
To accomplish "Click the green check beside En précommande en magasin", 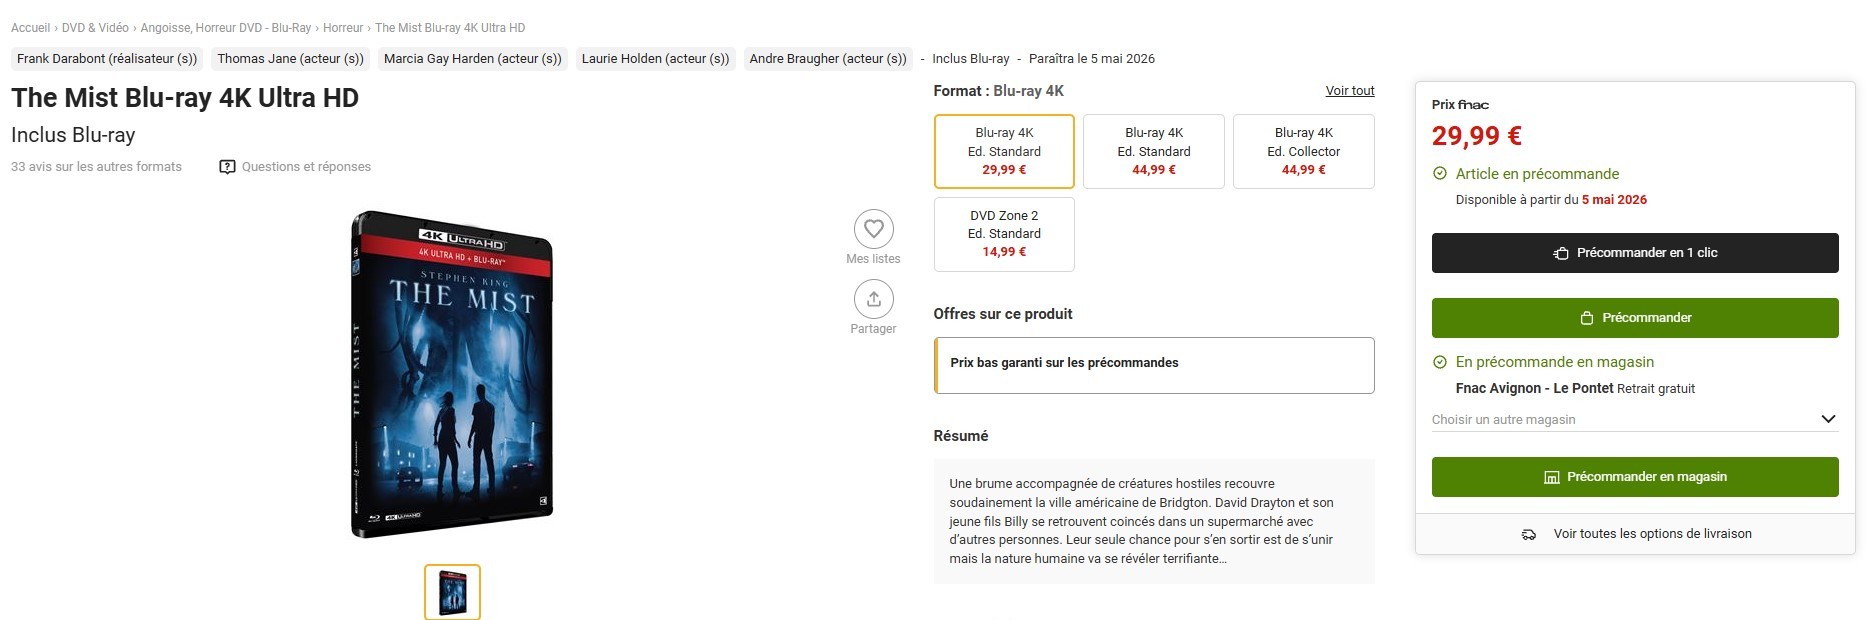I will [x=1440, y=362].
